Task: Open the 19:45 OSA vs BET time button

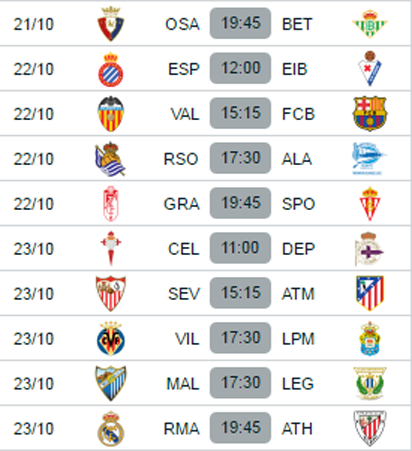Action: point(240,23)
